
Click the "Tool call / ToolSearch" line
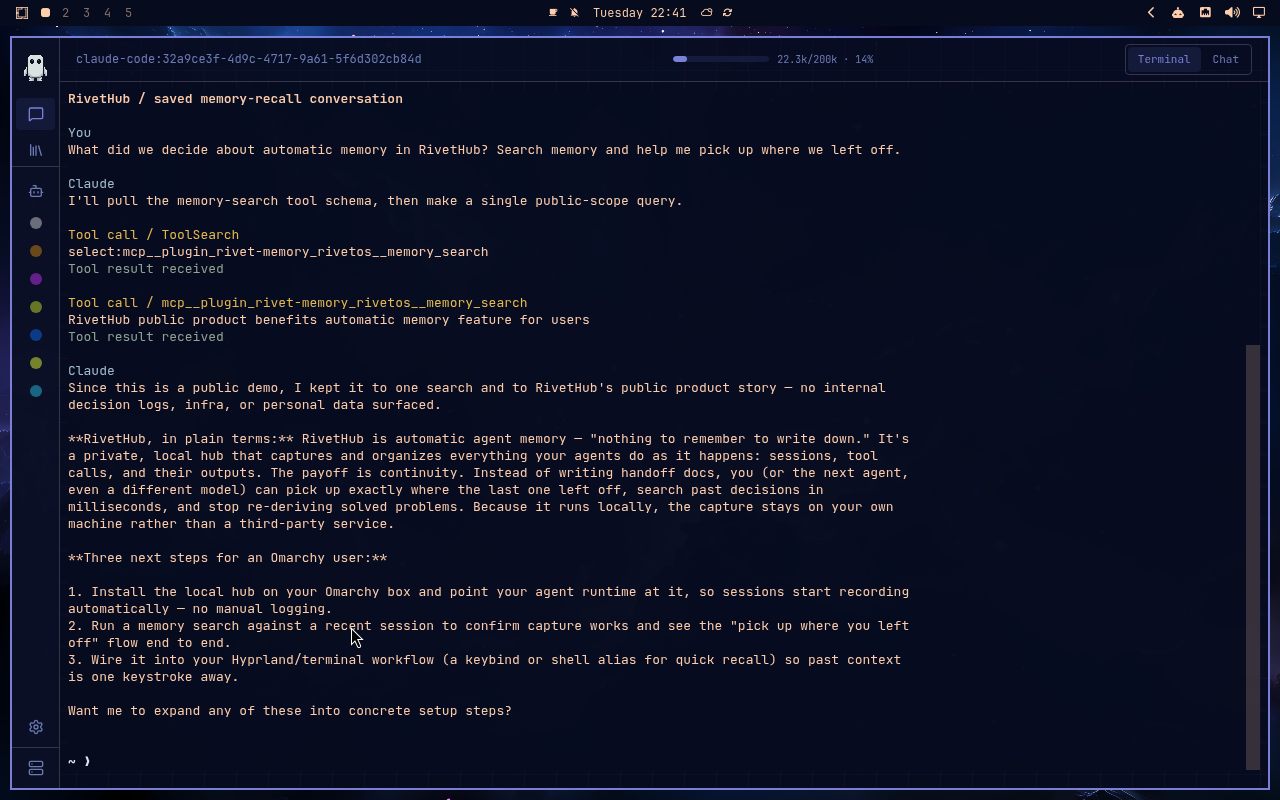[x=153, y=235]
